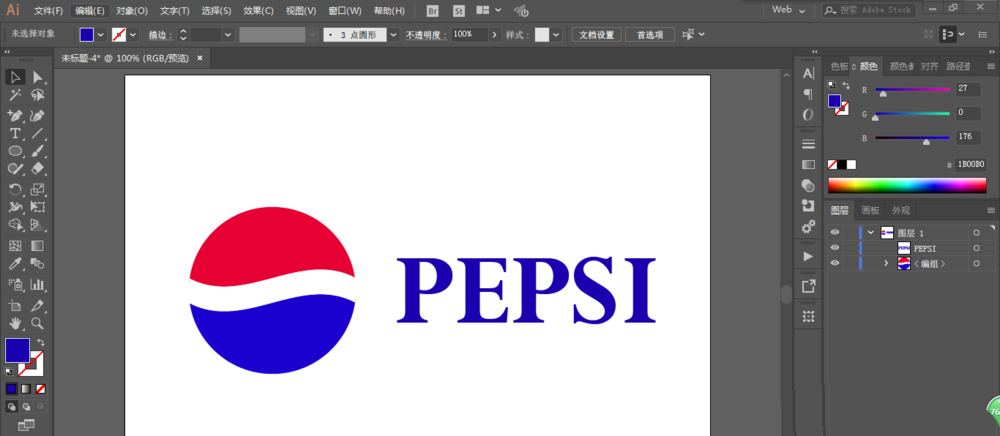Click target circle for PEPSI layer
Screen dimensions: 1000x436
pyautogui.click(x=976, y=248)
